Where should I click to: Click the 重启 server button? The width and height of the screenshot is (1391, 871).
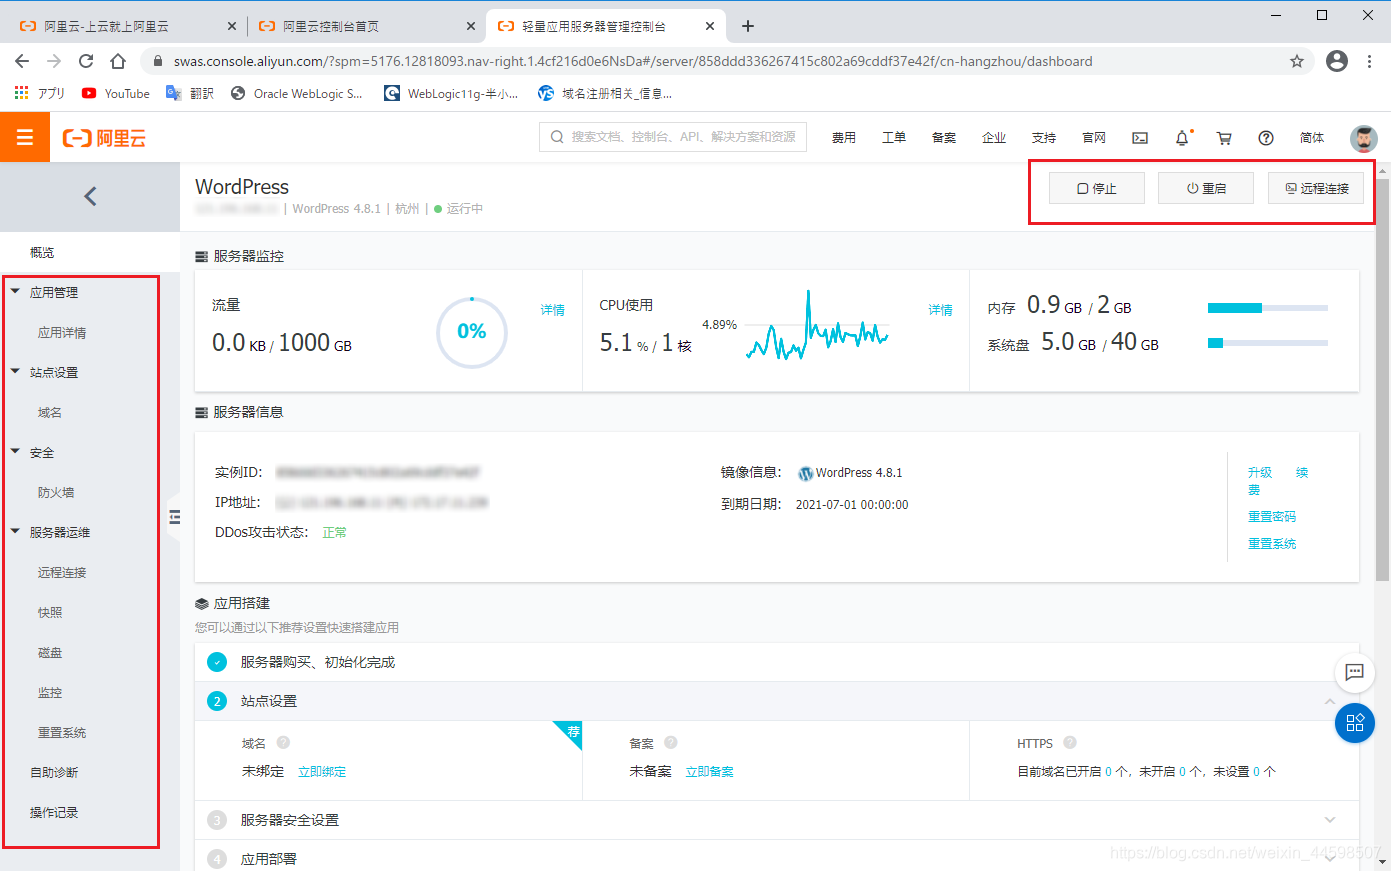pyautogui.click(x=1206, y=188)
